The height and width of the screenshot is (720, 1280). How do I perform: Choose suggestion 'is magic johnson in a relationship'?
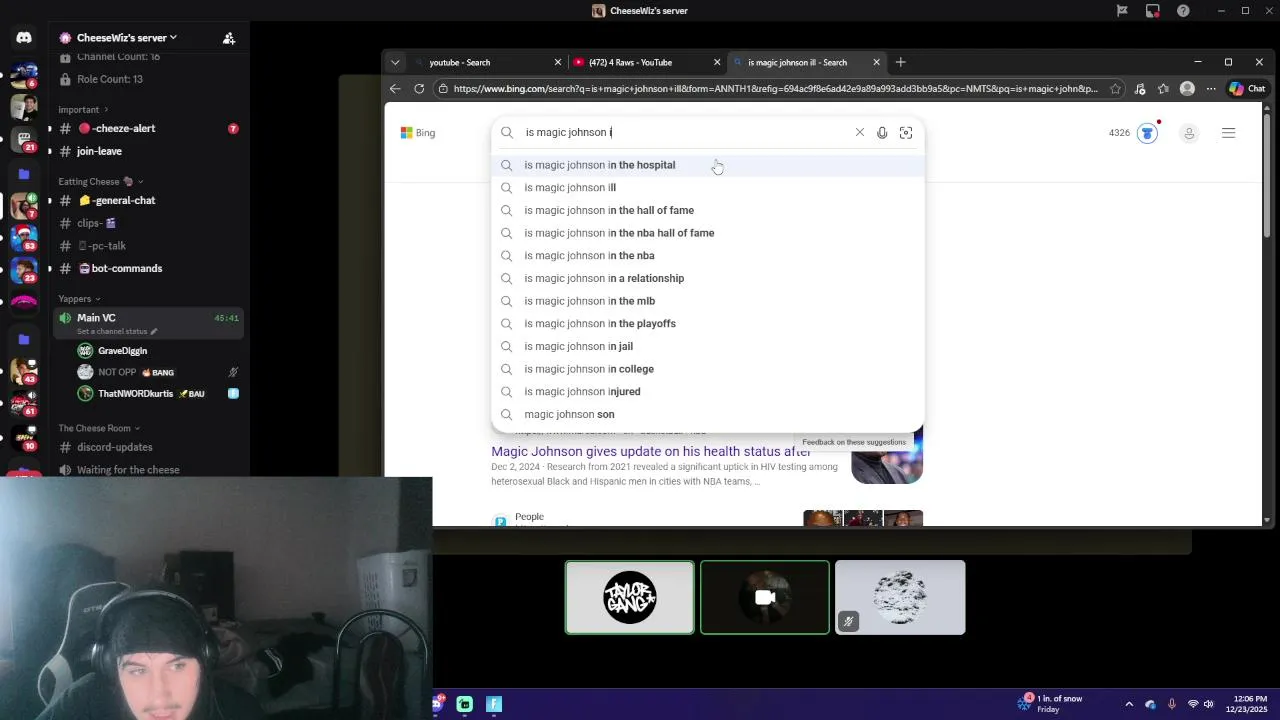coord(708,278)
